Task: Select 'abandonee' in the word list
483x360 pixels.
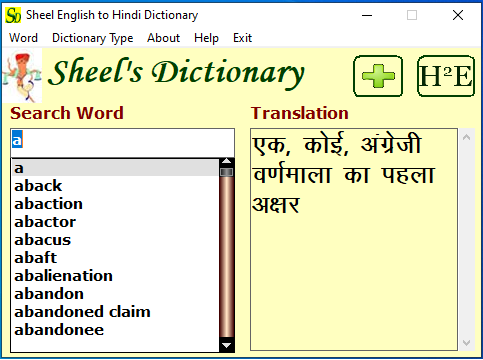Action: (115, 330)
